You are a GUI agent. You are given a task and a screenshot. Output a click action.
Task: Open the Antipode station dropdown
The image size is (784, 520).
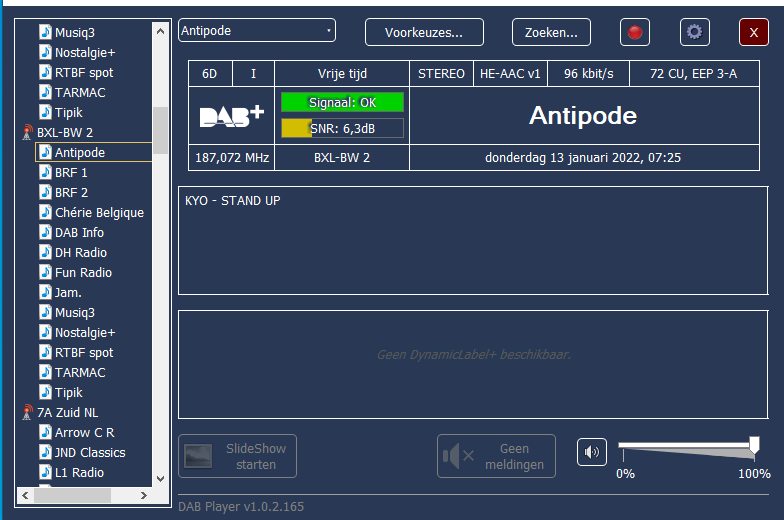[x=256, y=30]
